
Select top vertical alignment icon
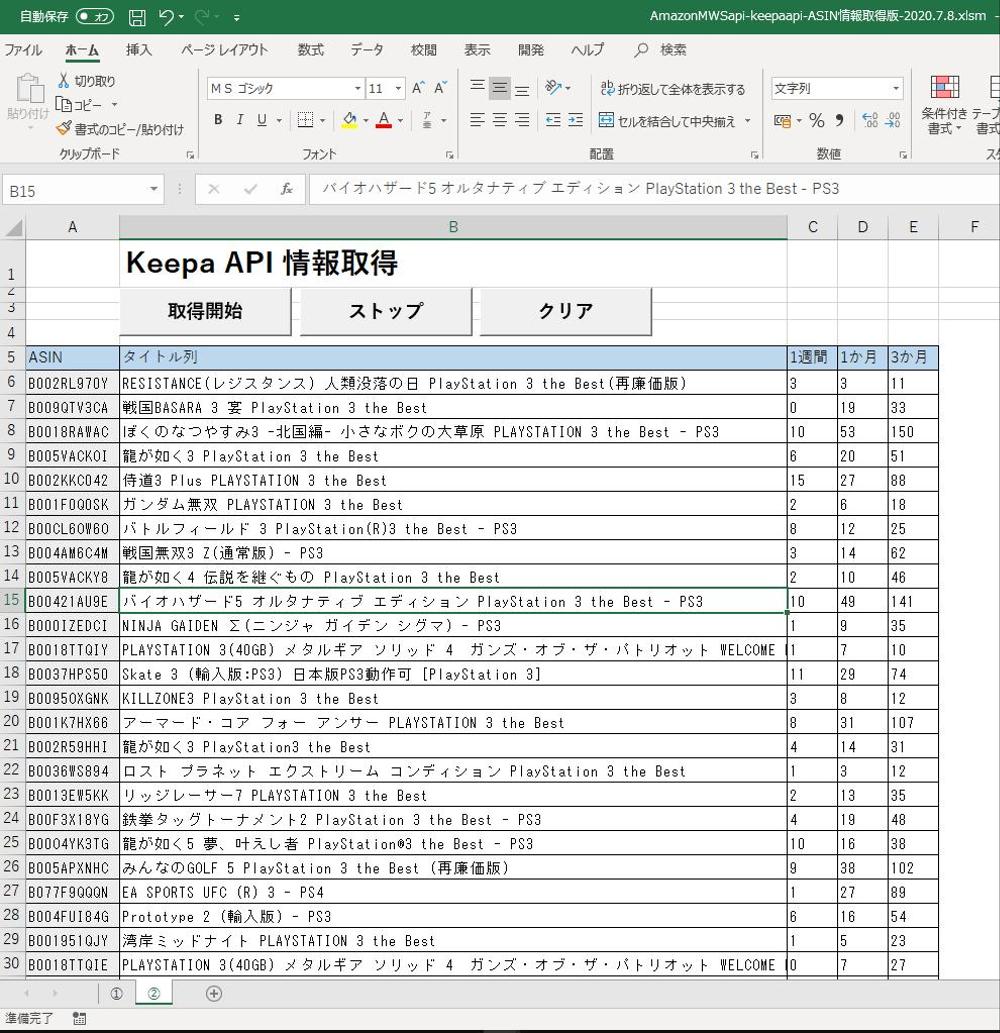click(478, 88)
